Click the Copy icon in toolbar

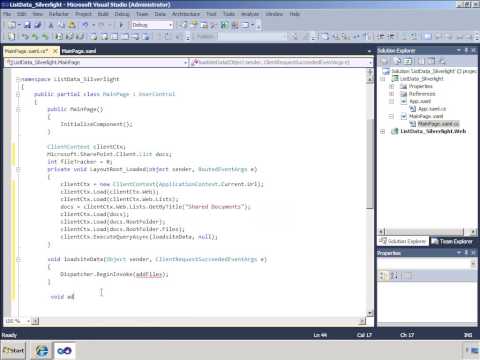[61, 25]
